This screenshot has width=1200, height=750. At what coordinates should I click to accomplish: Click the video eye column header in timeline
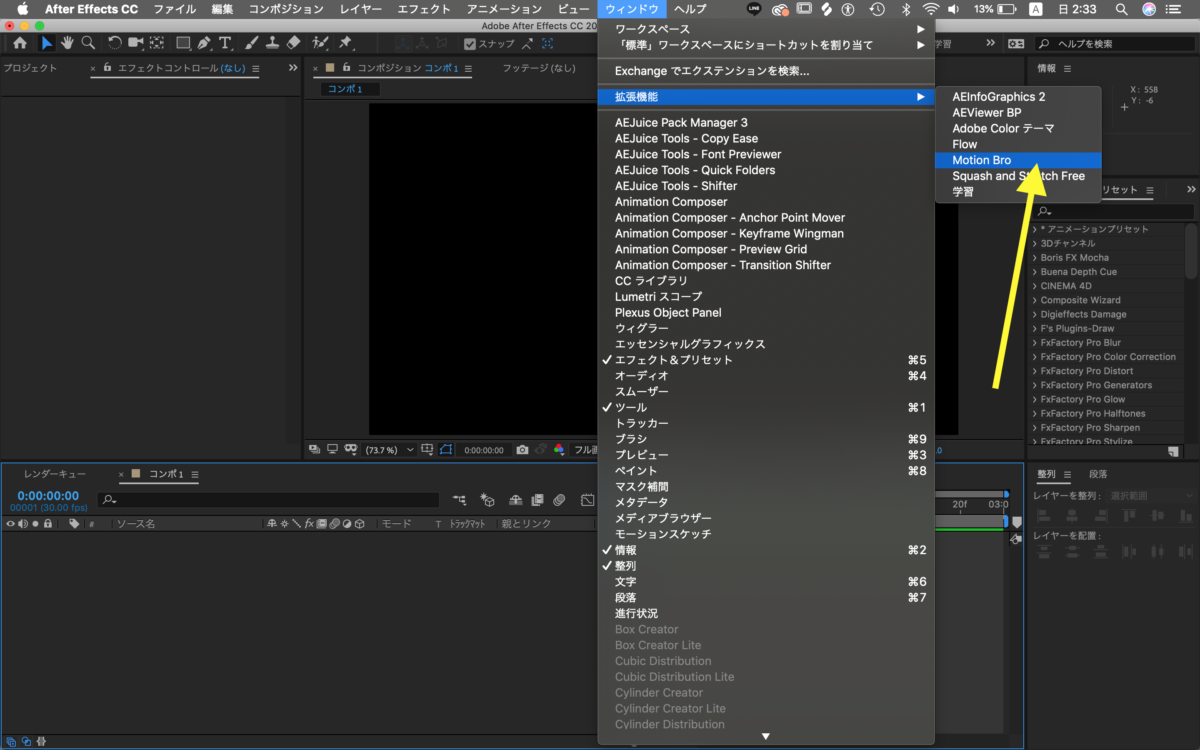[11, 523]
